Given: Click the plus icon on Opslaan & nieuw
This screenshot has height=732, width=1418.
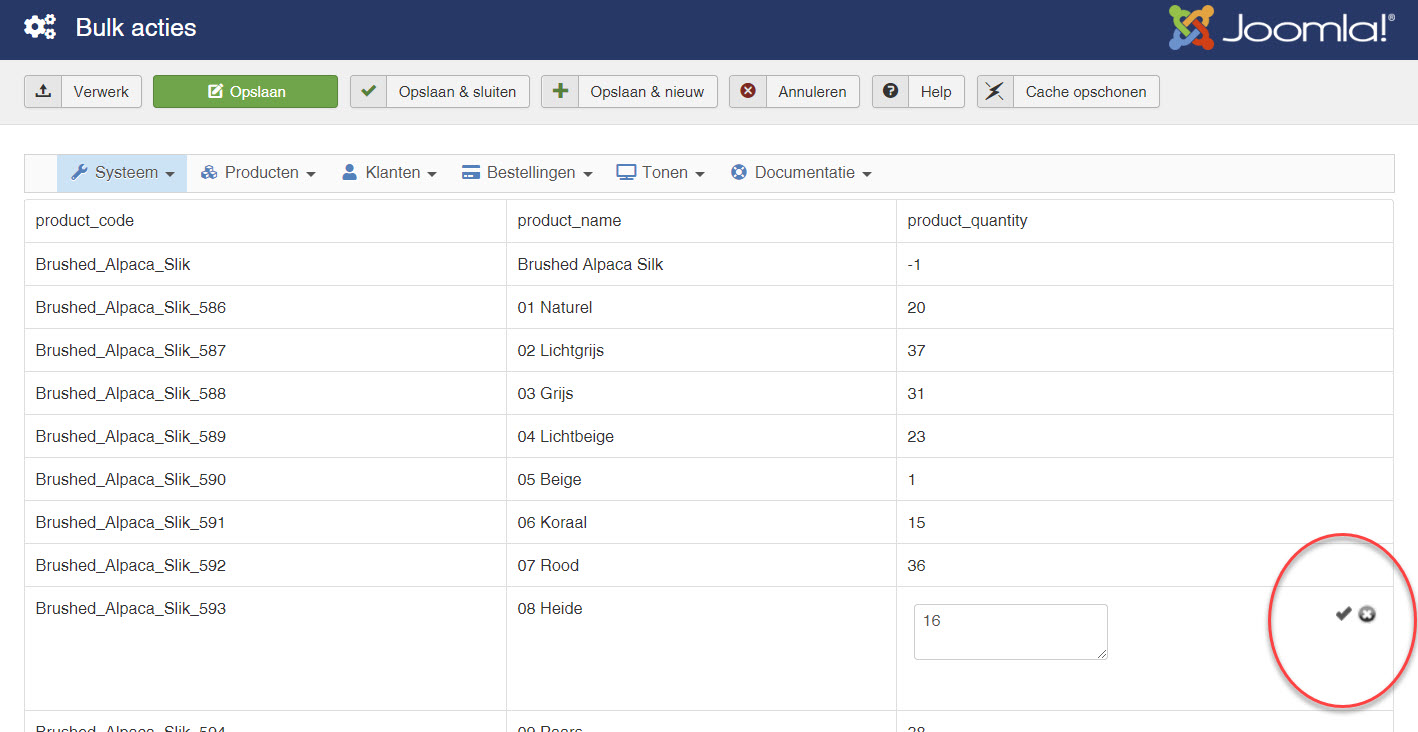Looking at the screenshot, I should (560, 92).
